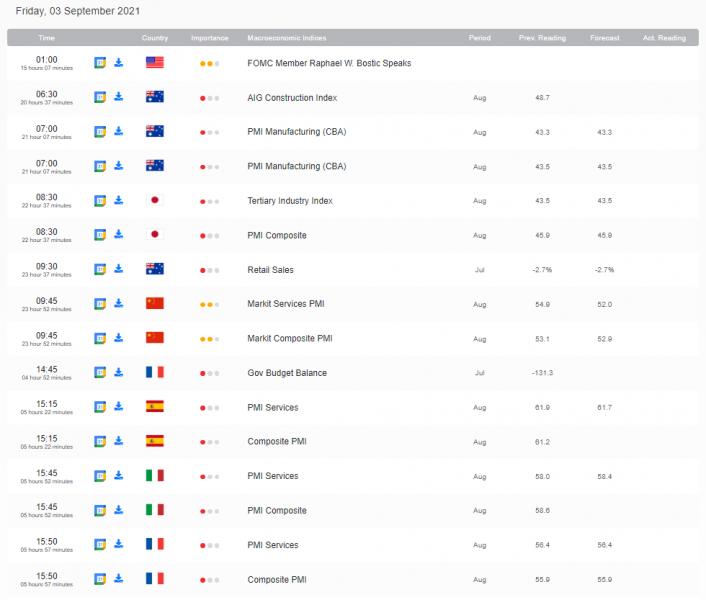Click the -131.3 previous reading value
Screen dimensions: 706x600
click(x=542, y=373)
